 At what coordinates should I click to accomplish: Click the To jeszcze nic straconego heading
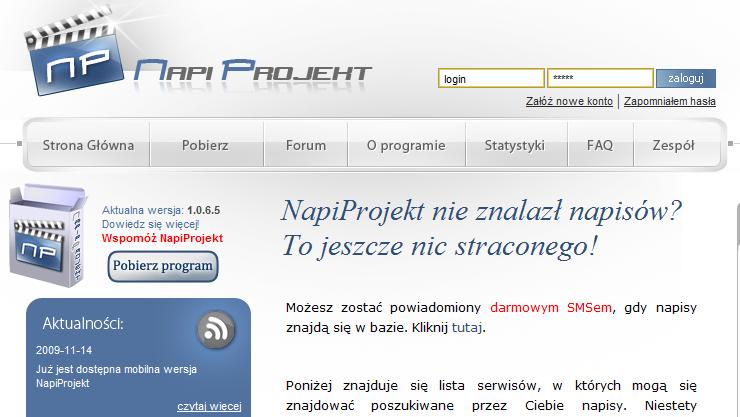click(440, 246)
